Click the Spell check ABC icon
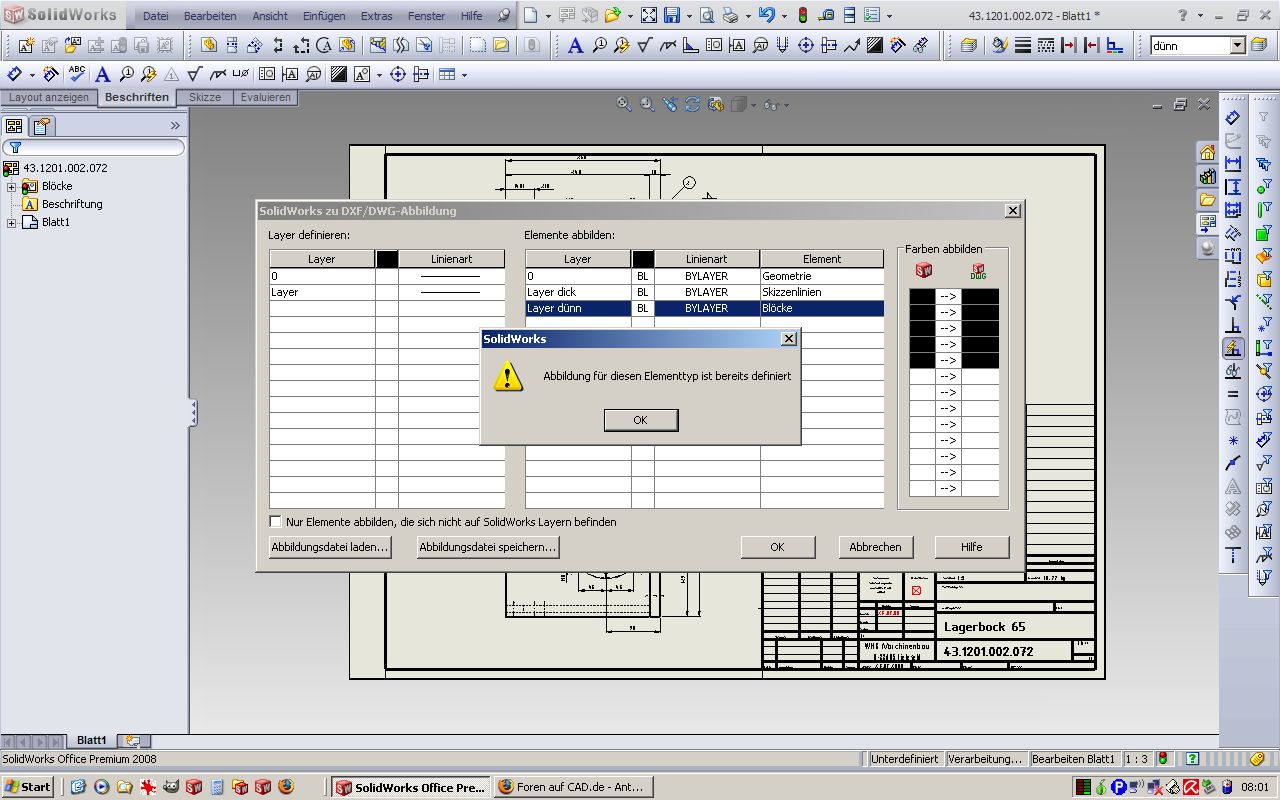Screen dimensions: 1280x800 [x=78, y=75]
